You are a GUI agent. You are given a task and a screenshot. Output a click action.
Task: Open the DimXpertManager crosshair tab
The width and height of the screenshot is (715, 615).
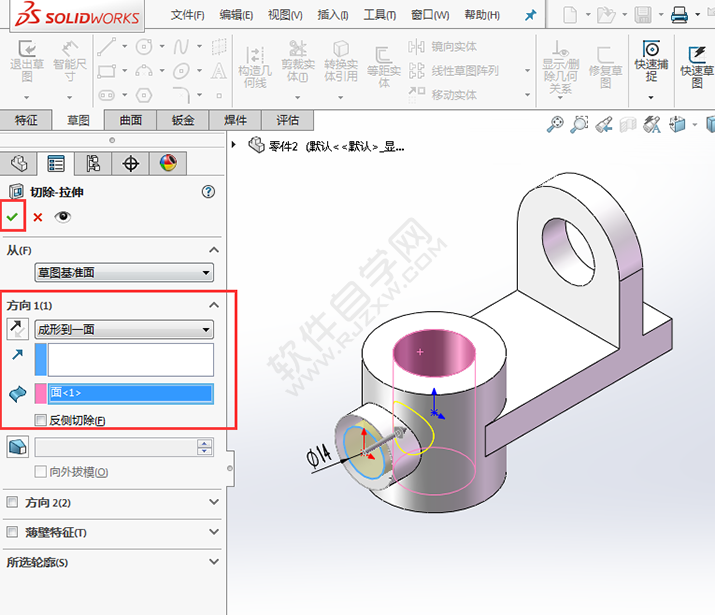click(130, 163)
